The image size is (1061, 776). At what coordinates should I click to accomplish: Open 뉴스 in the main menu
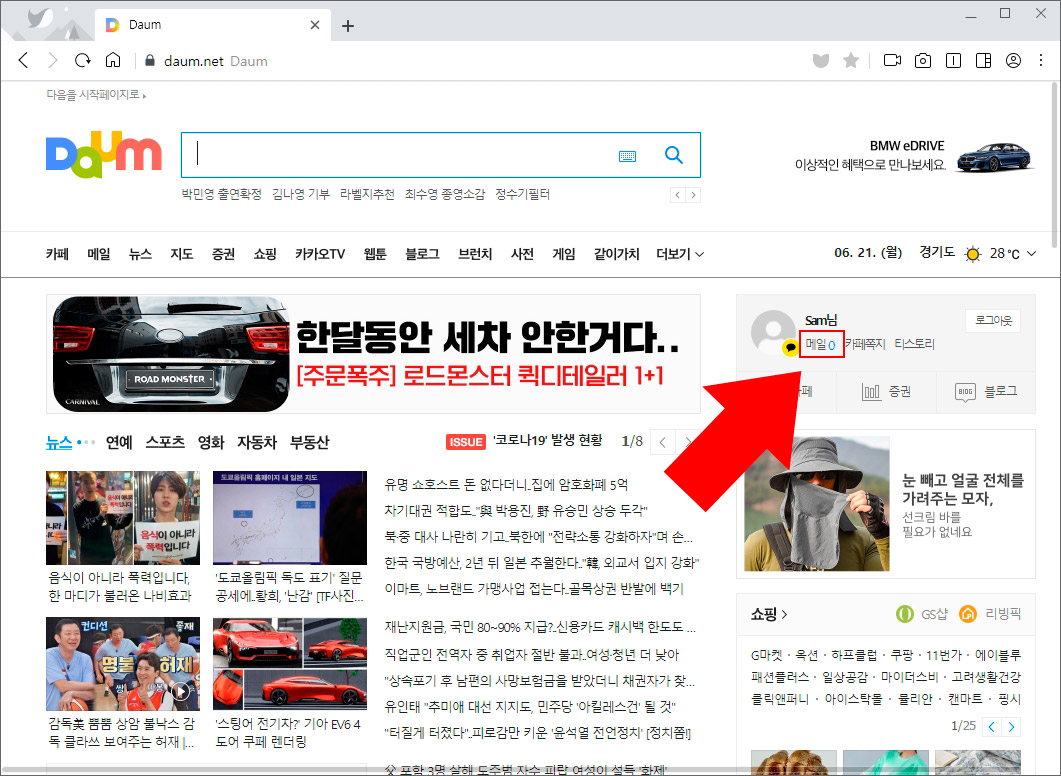[140, 254]
